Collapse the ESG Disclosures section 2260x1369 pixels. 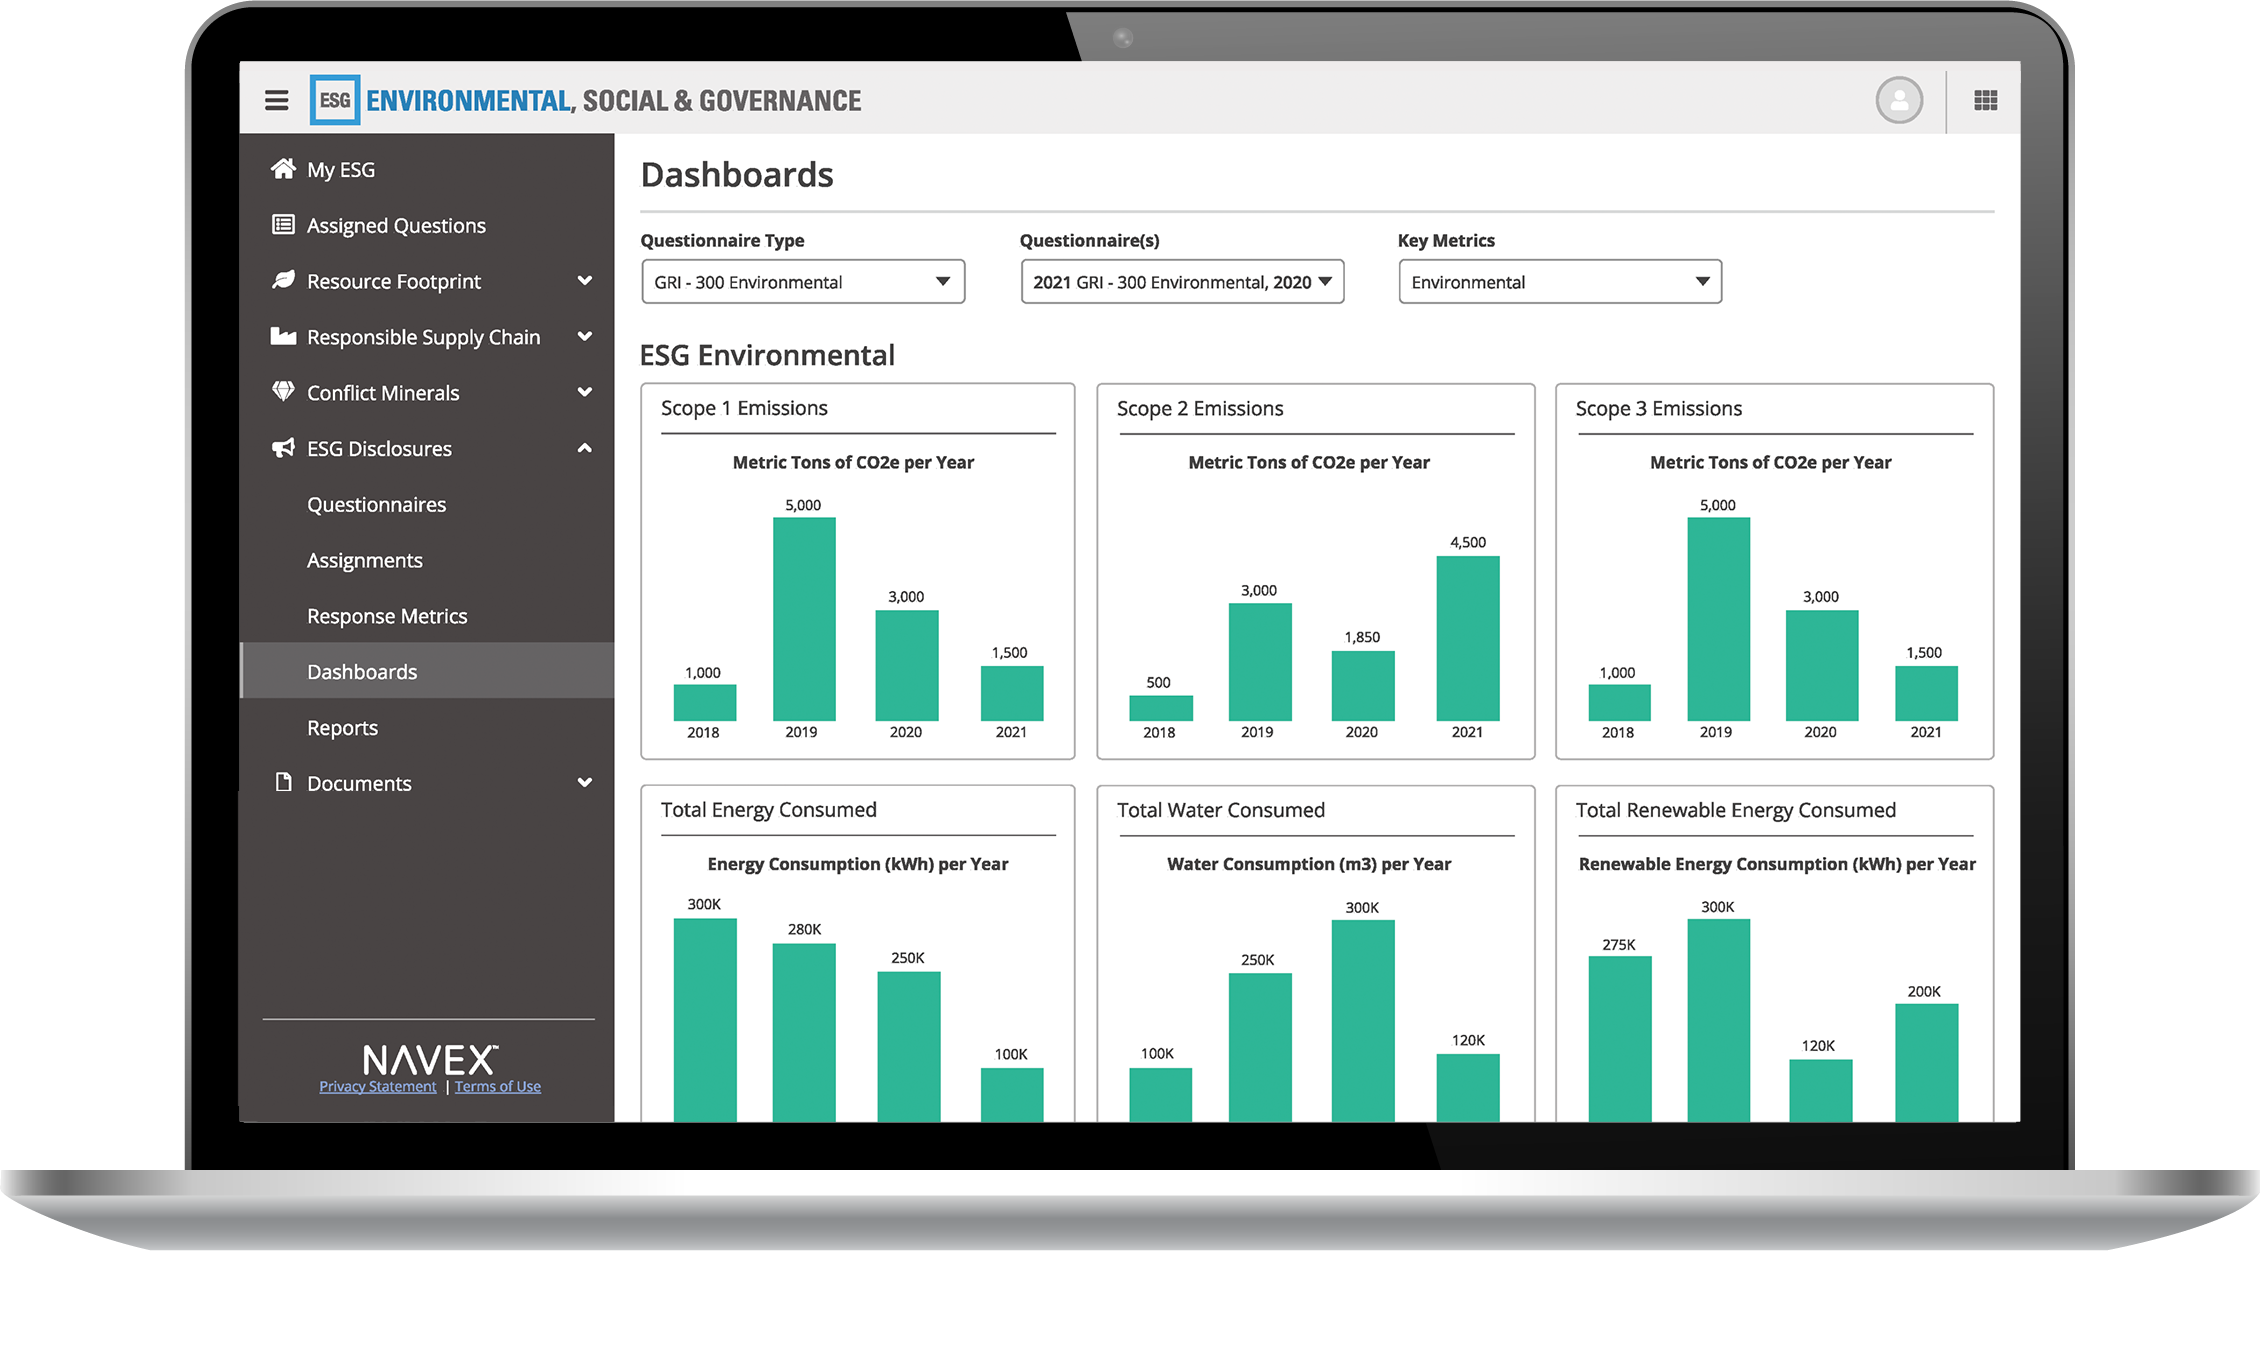click(585, 448)
